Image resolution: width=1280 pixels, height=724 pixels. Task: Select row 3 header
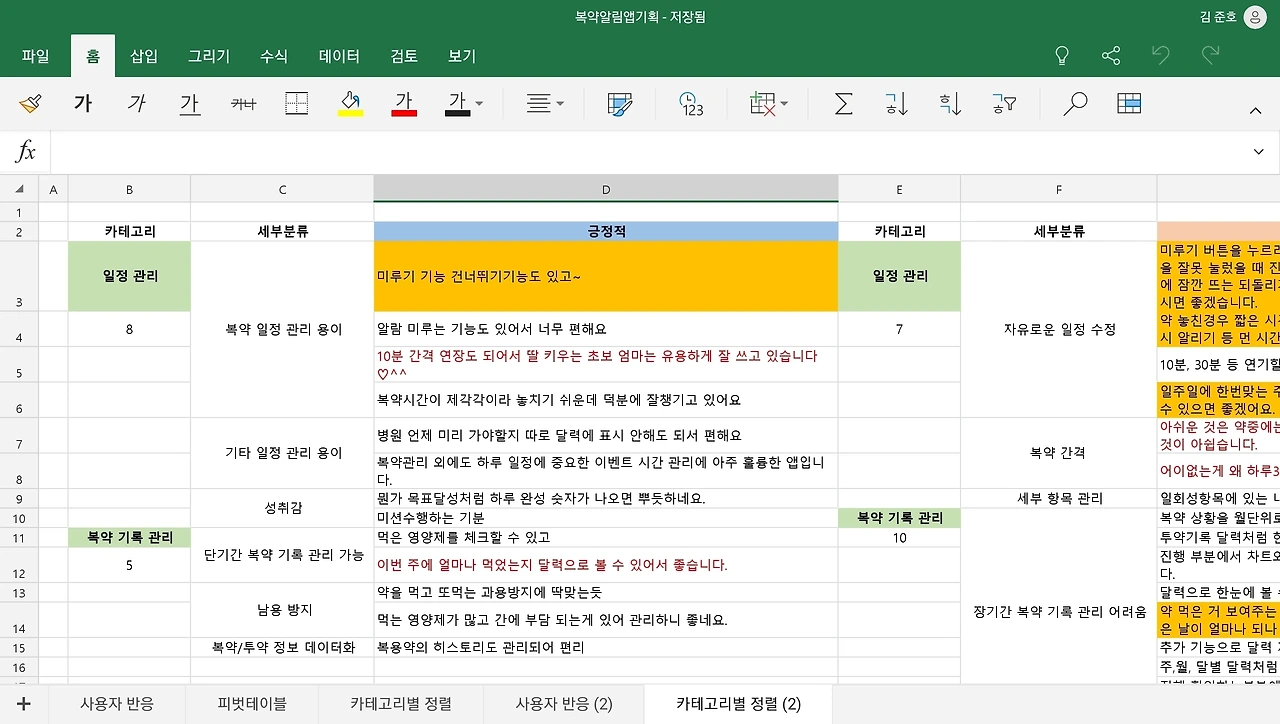pyautogui.click(x=19, y=276)
